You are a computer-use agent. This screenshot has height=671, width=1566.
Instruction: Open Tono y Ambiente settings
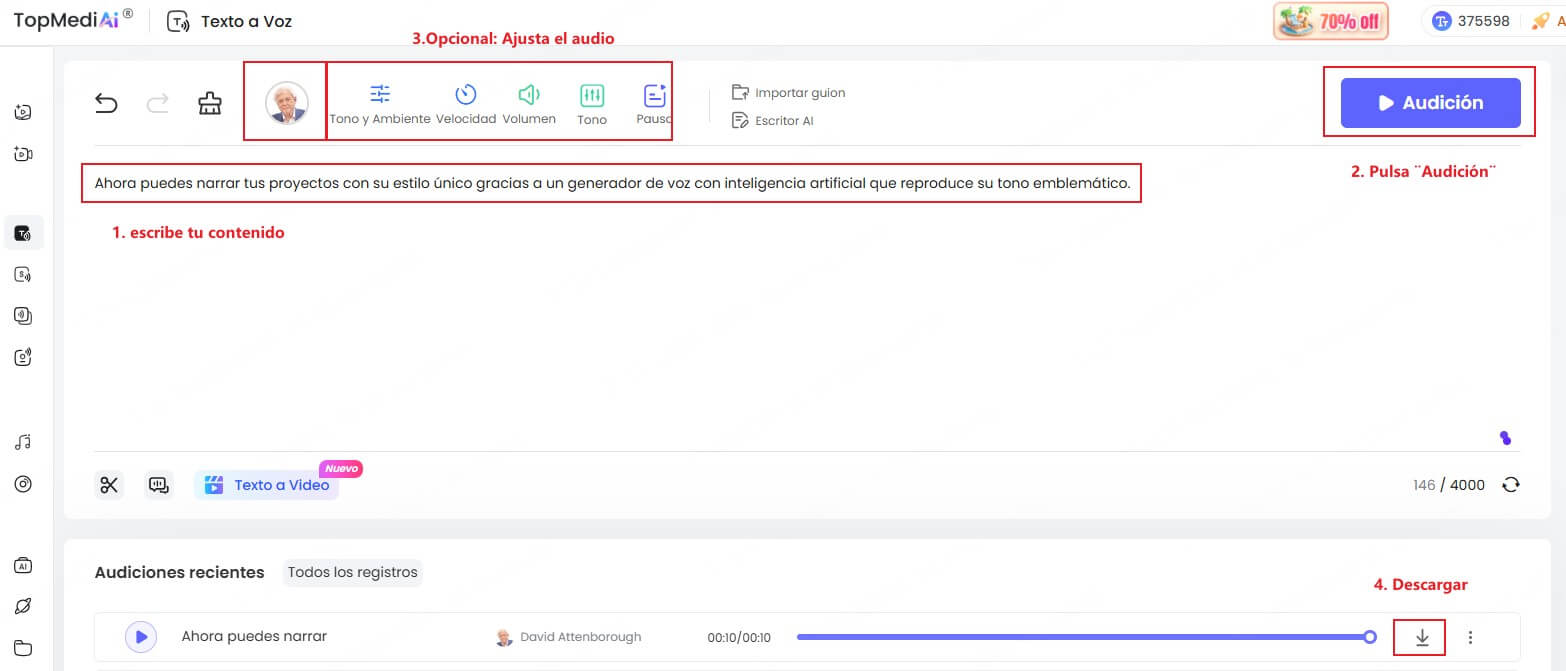[380, 104]
